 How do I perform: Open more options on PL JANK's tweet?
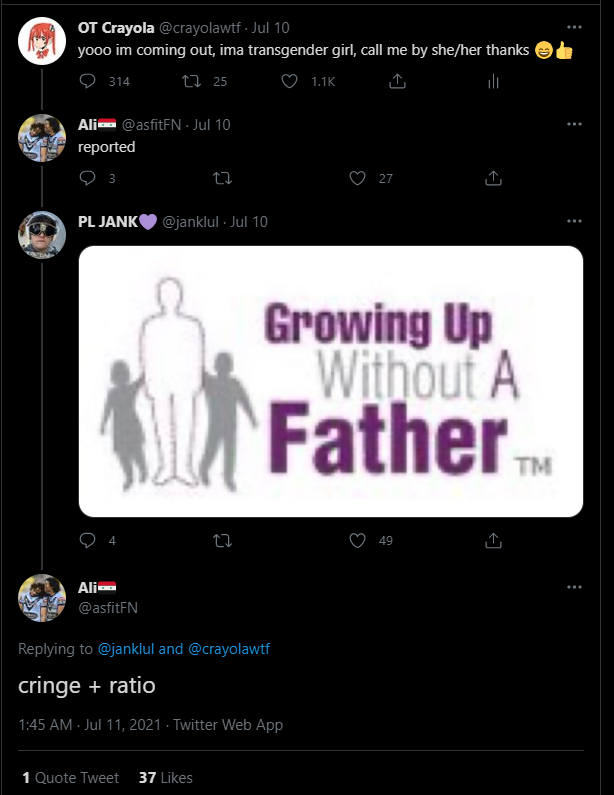point(574,221)
